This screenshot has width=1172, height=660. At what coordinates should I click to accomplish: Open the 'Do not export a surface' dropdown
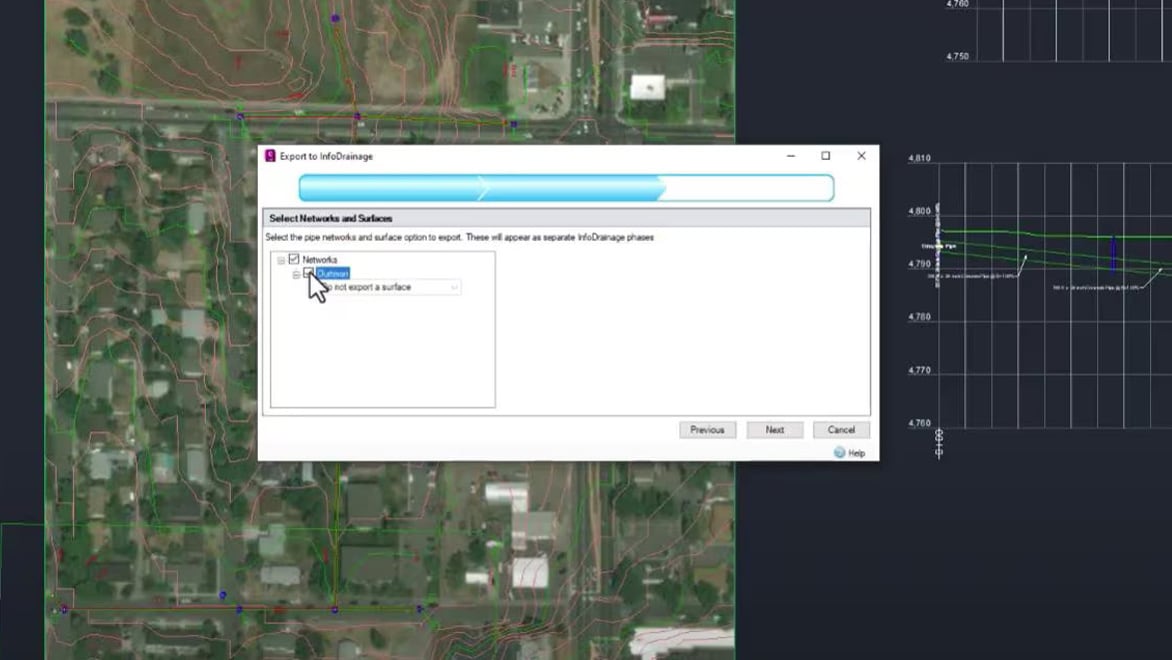point(455,287)
